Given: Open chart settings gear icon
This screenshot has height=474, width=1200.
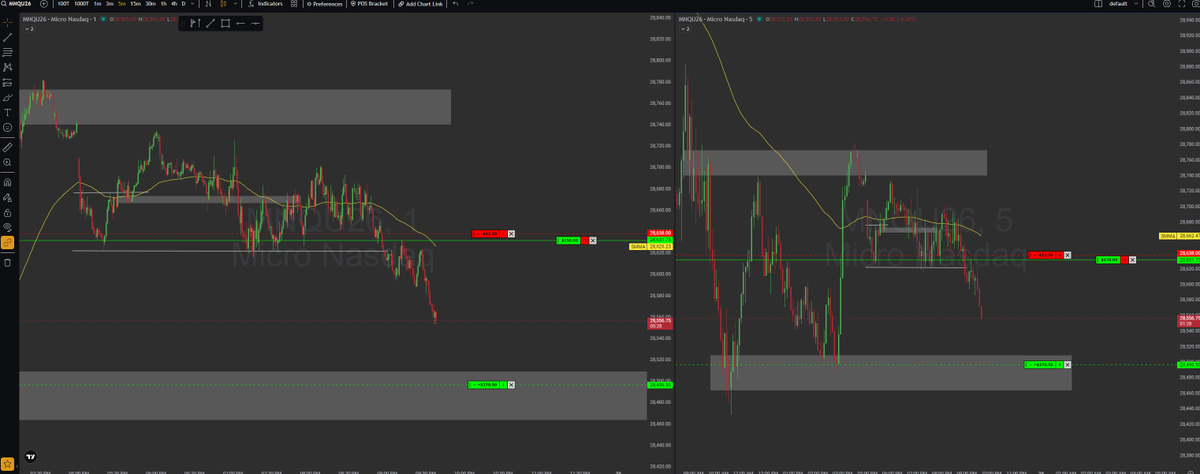Looking at the screenshot, I should click(1167, 4).
